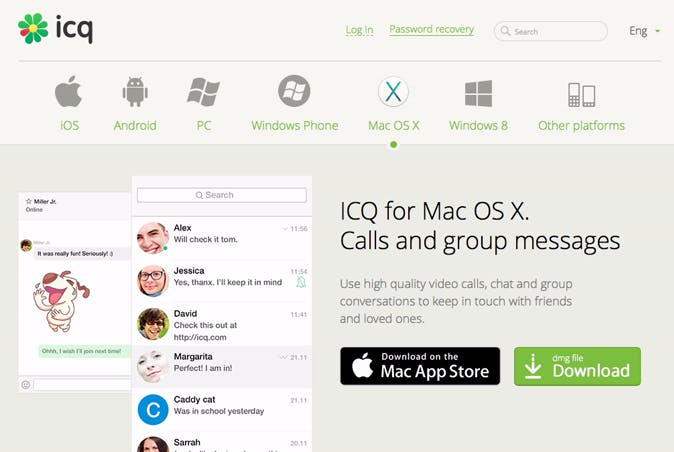Open the PC Windows flag icon
The image size is (674, 452).
(203, 92)
